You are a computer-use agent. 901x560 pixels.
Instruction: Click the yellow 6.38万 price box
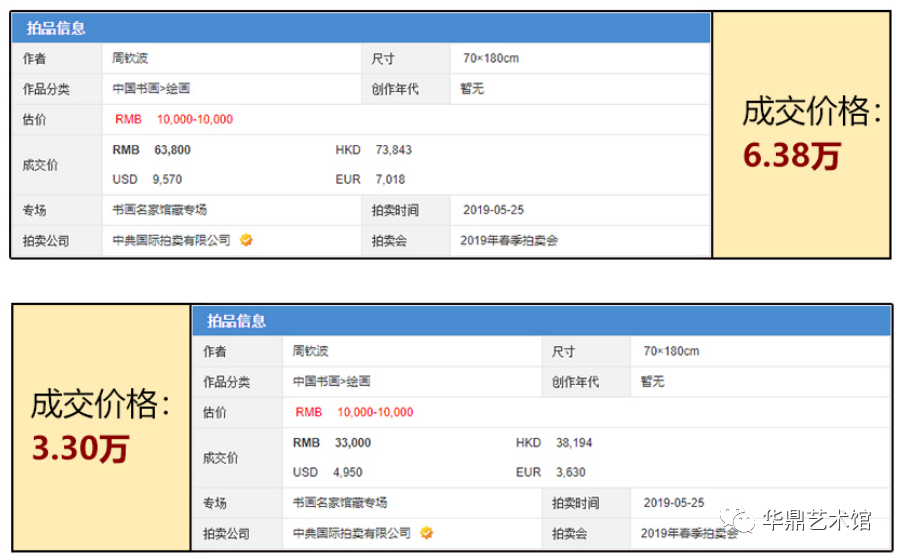(800, 135)
